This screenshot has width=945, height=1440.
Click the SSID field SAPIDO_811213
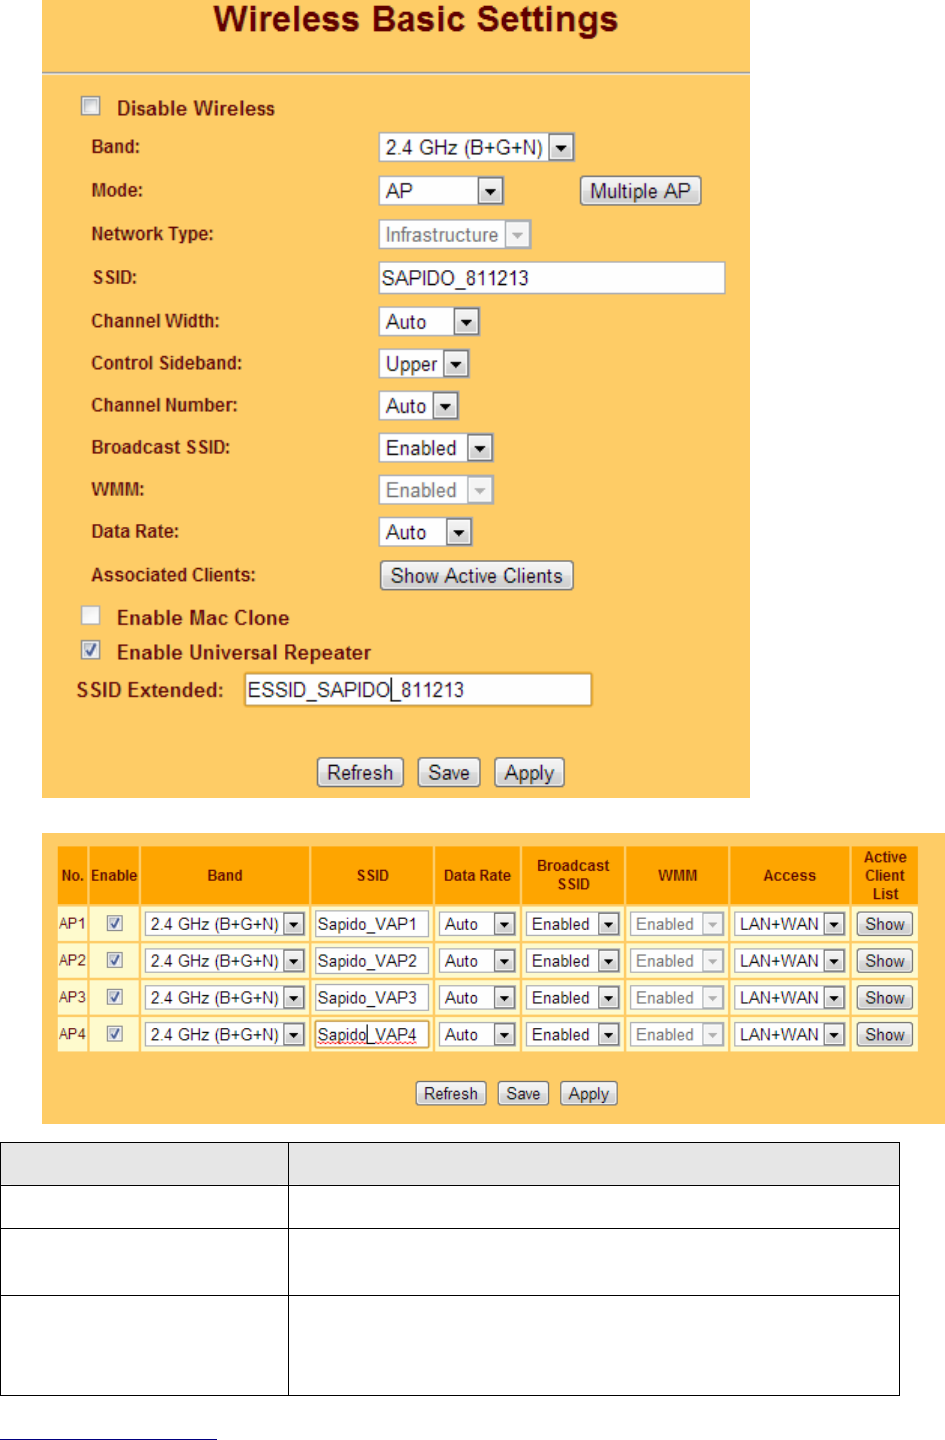552,278
